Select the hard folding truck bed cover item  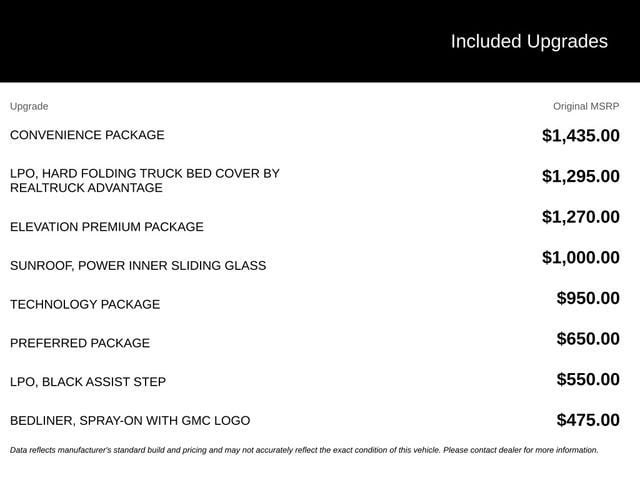[x=145, y=180]
